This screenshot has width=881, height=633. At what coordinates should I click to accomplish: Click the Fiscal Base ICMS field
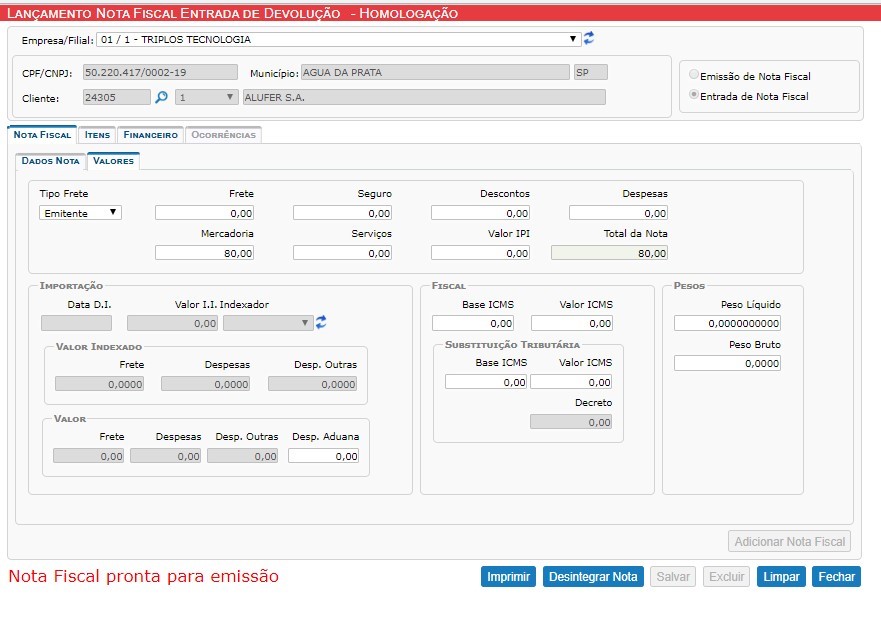coord(473,323)
